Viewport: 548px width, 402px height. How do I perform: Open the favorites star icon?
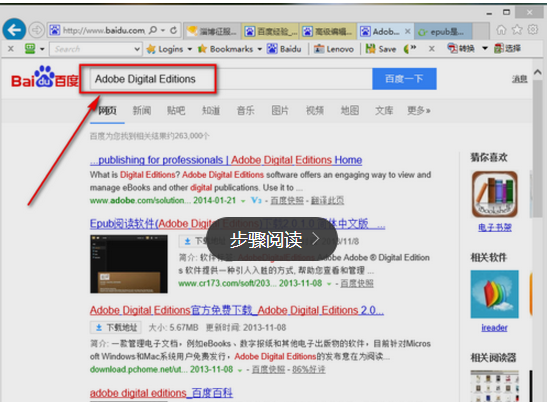517,30
